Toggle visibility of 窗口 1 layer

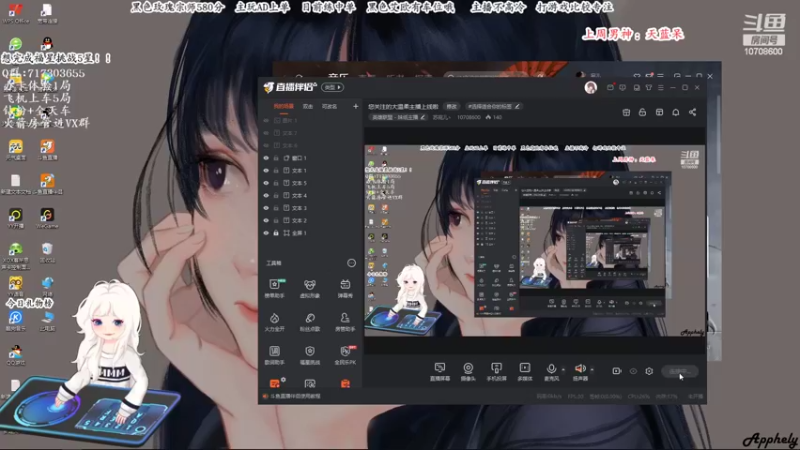pos(266,158)
